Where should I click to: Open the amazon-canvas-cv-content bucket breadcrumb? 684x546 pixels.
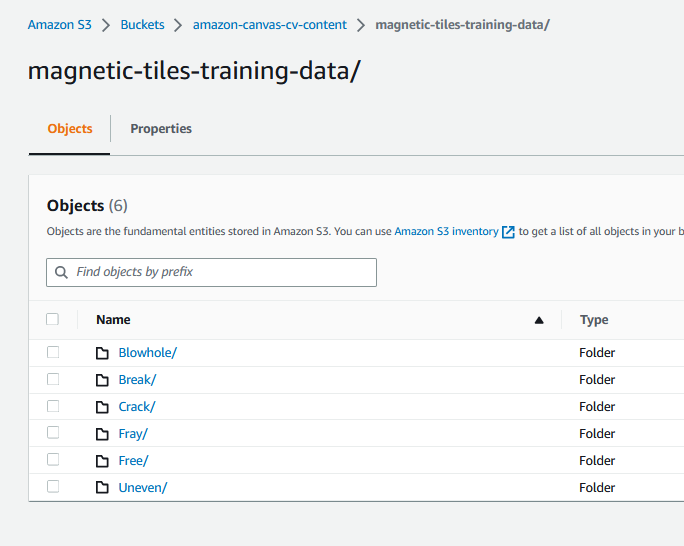click(270, 24)
